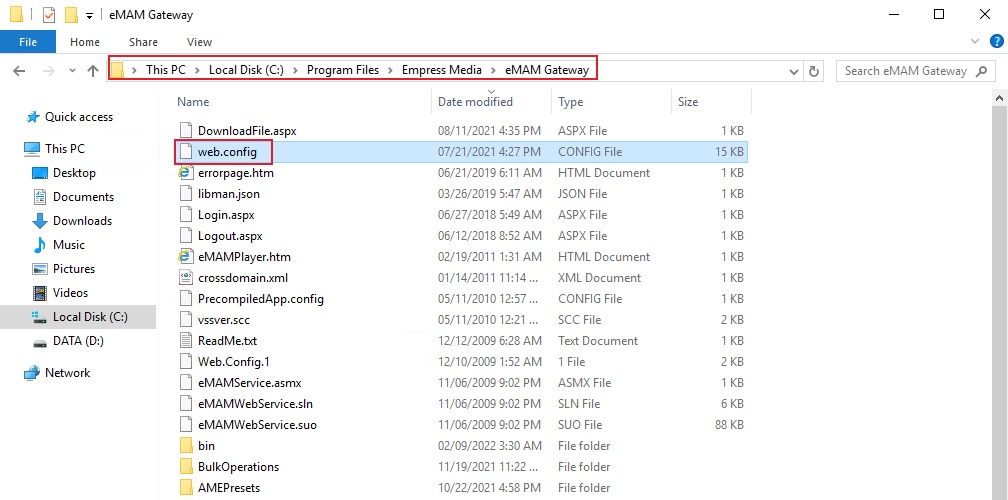Screen dimensions: 1008x500
Task: Click the vertical scrollbar up arrow
Action: (x=1000, y=98)
